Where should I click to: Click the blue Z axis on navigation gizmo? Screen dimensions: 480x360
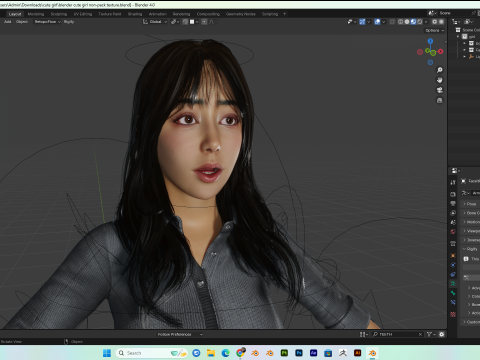(x=430, y=41)
